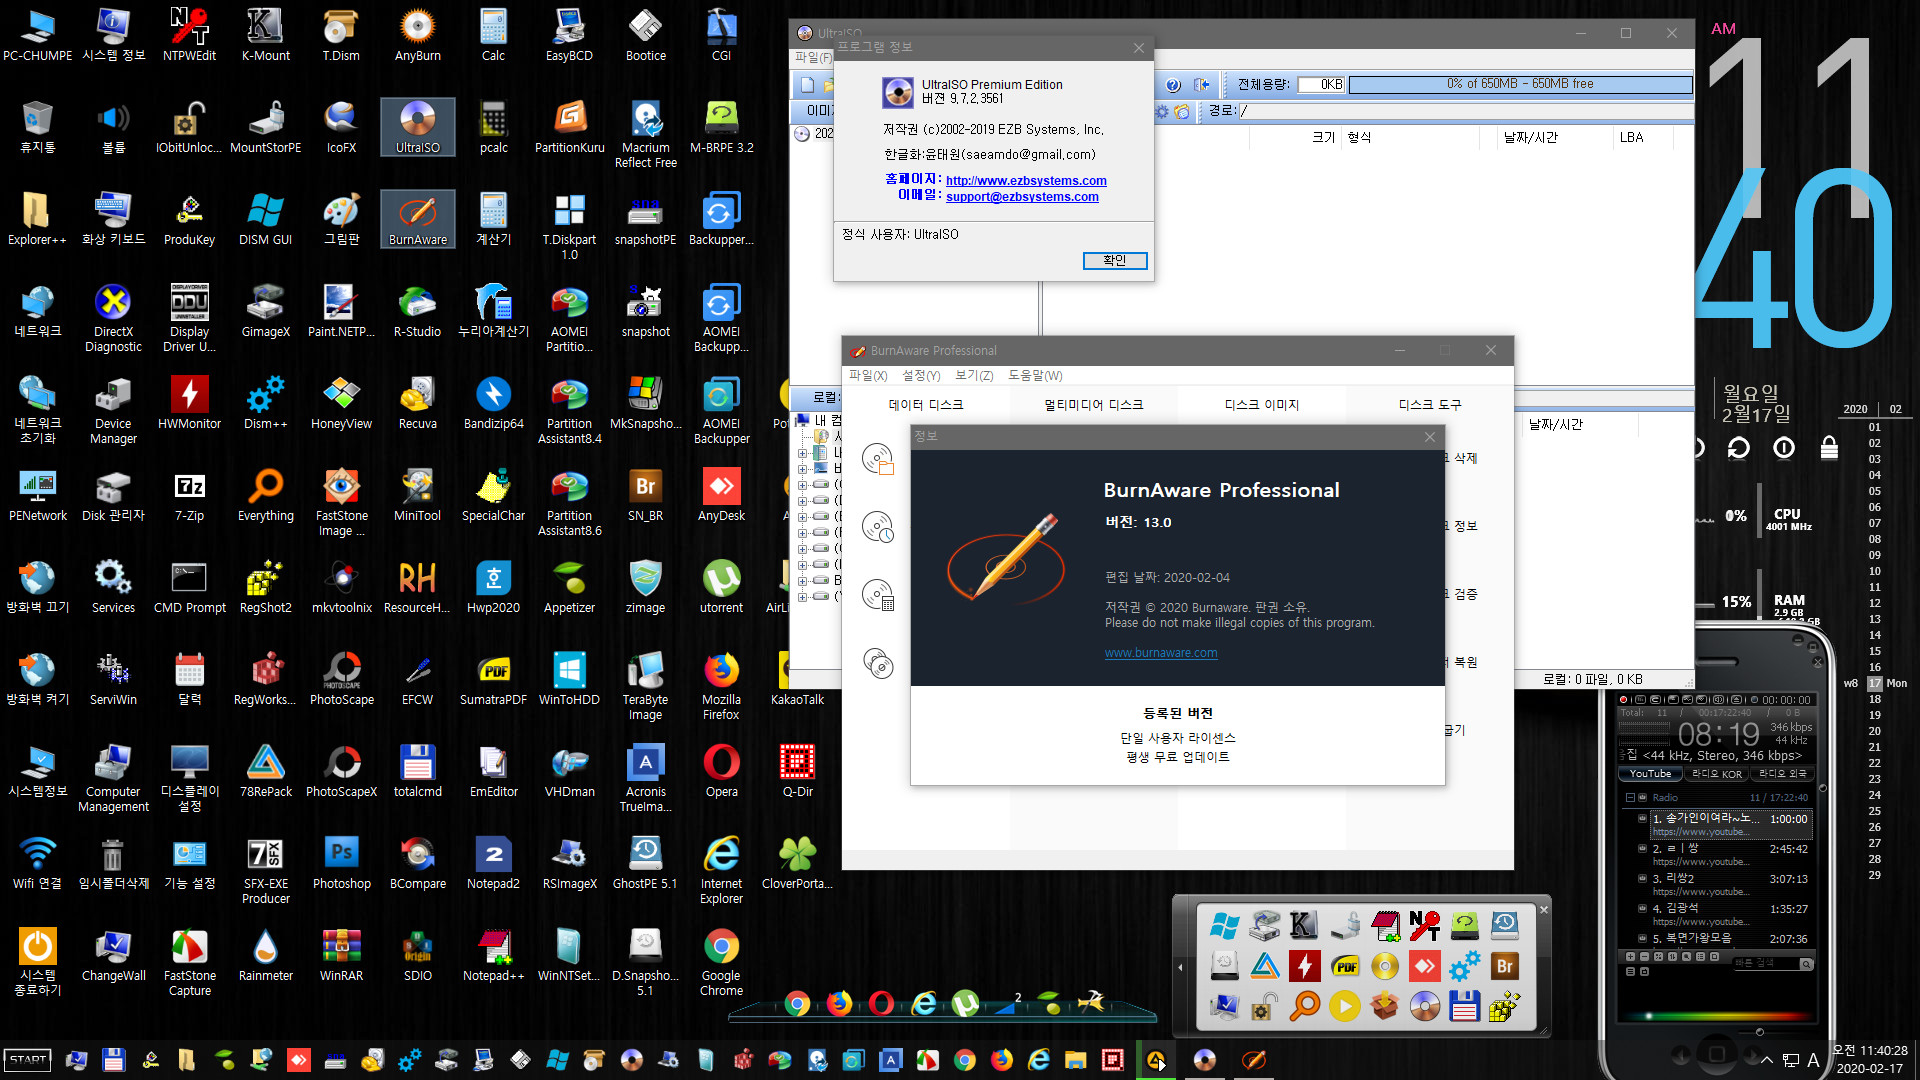Launch Macrium Reflect Free
This screenshot has width=1920, height=1080.
(x=645, y=133)
